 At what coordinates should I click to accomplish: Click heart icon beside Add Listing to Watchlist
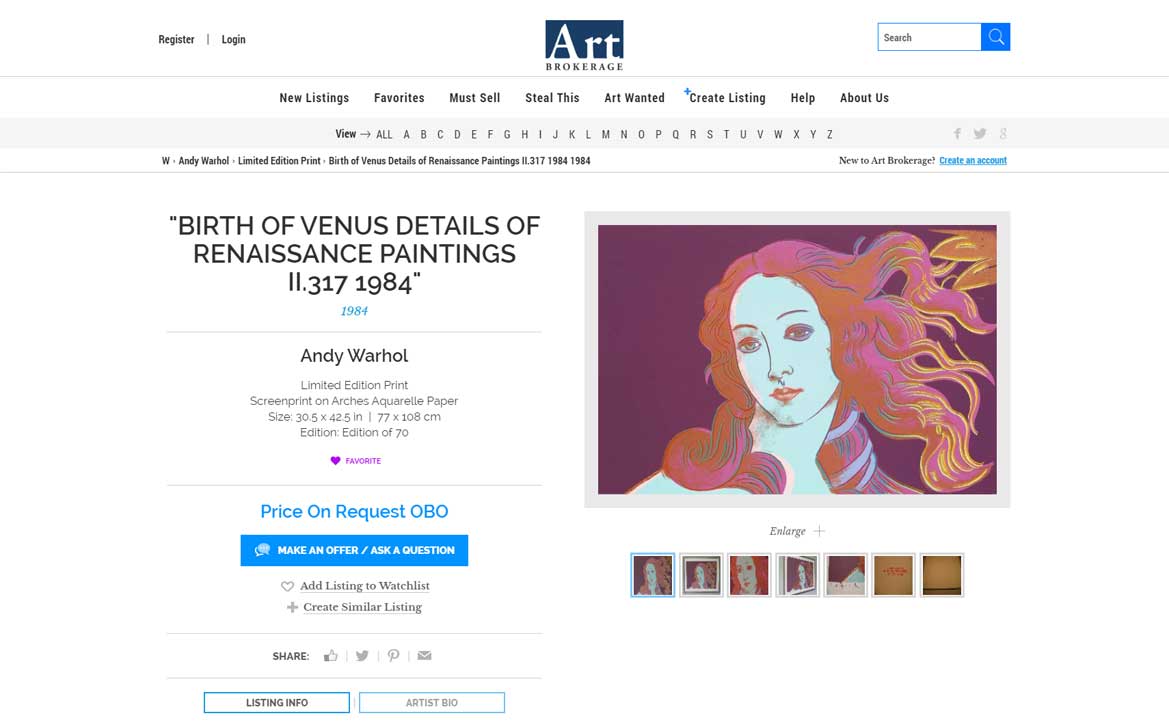pyautogui.click(x=287, y=586)
